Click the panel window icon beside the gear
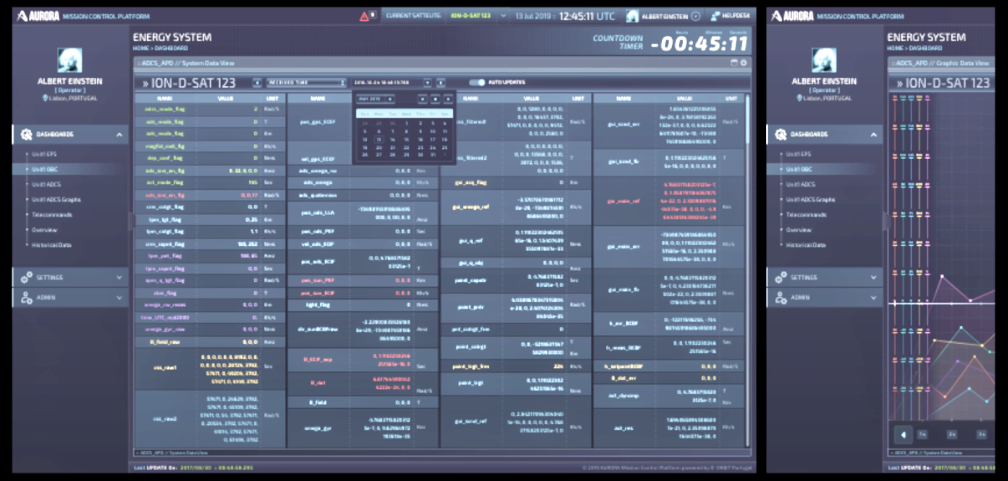The image size is (1008, 481). [733, 62]
